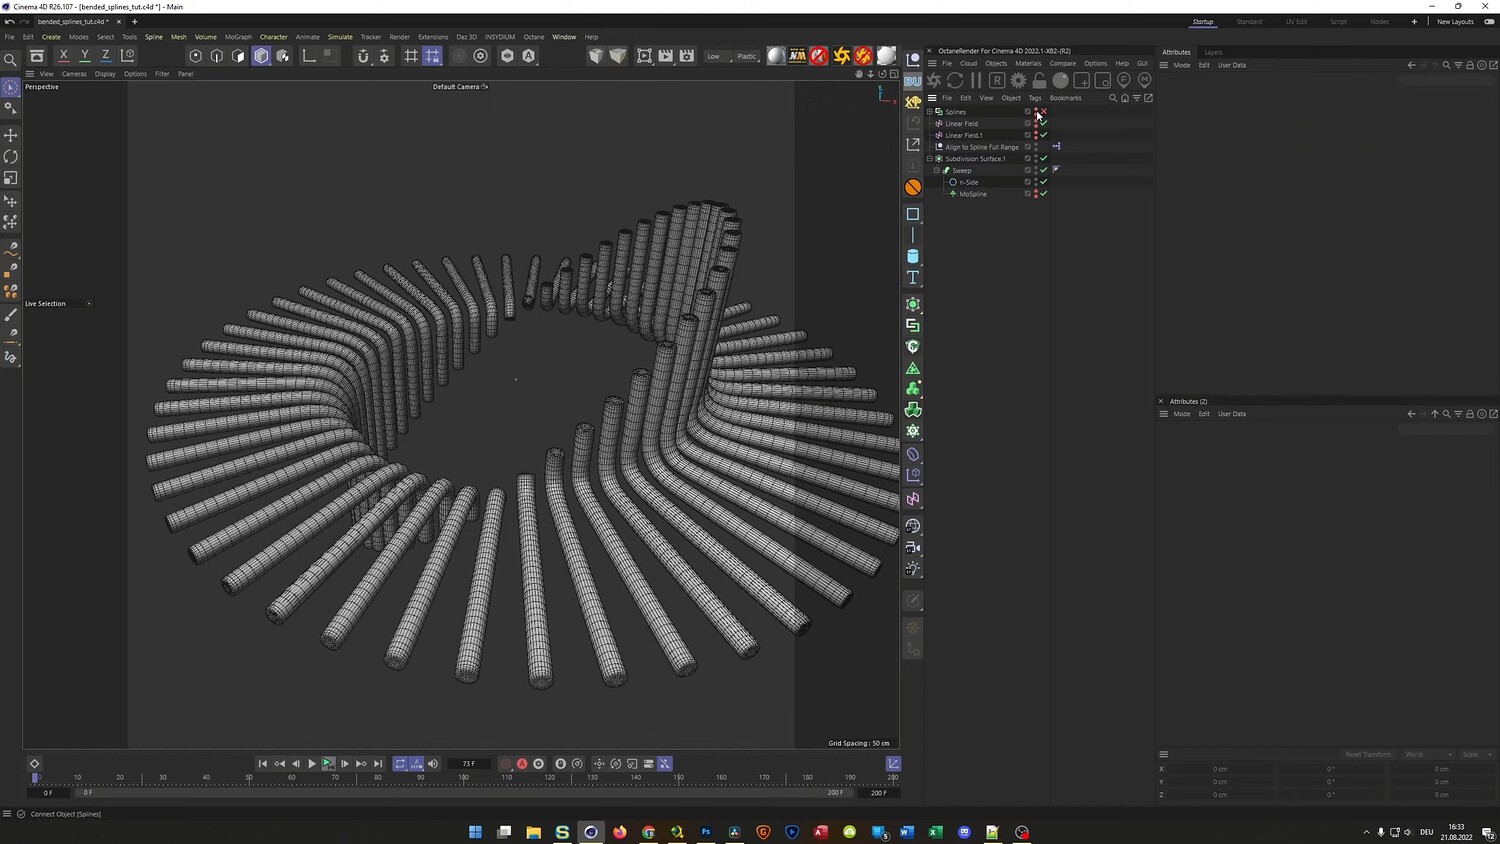Toggle Octane camera lock padlock
The width and height of the screenshot is (1500, 844).
1039,80
